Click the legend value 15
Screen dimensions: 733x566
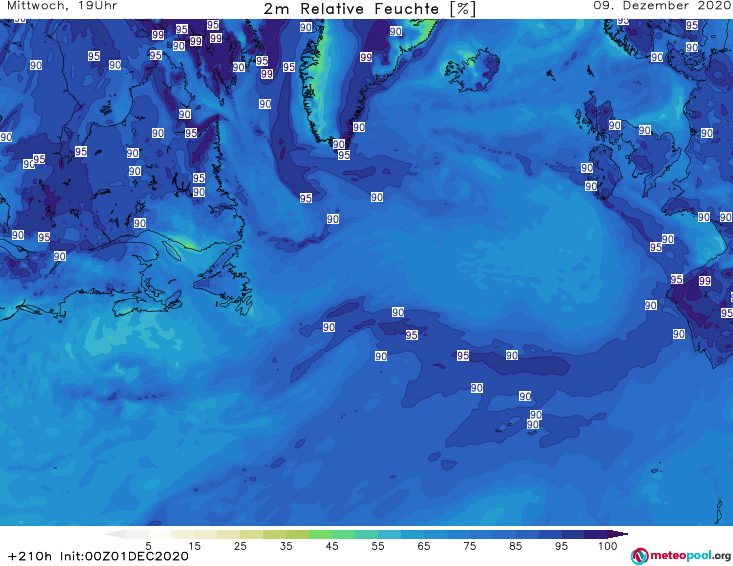194,546
